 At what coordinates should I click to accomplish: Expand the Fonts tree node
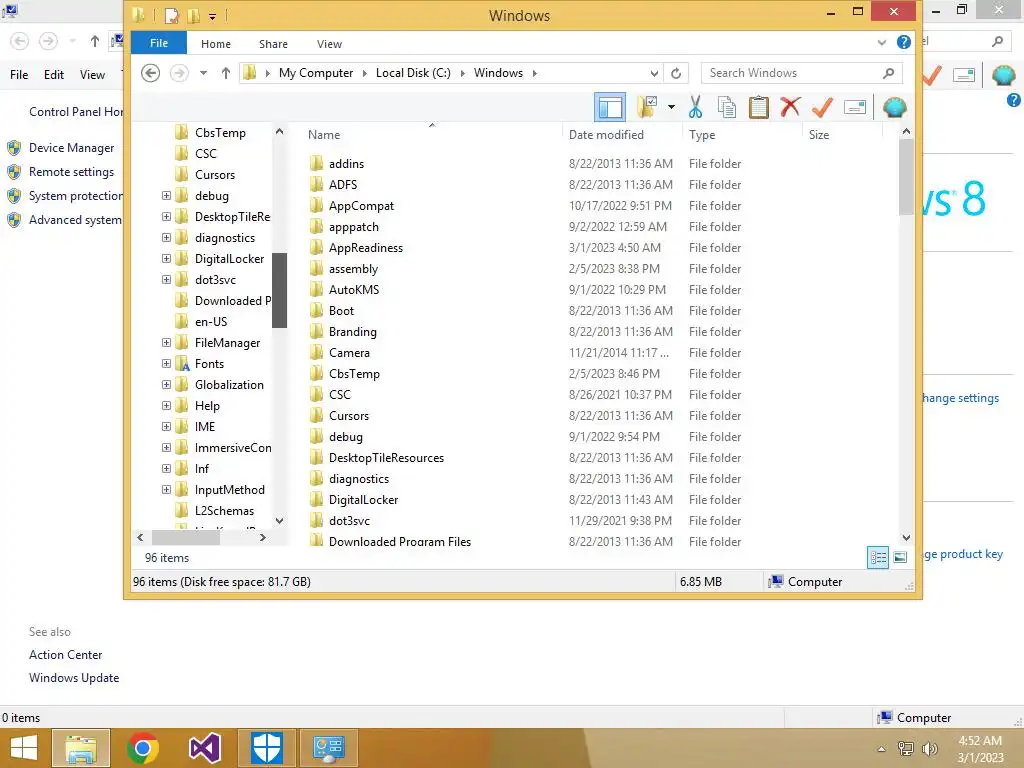click(x=166, y=363)
